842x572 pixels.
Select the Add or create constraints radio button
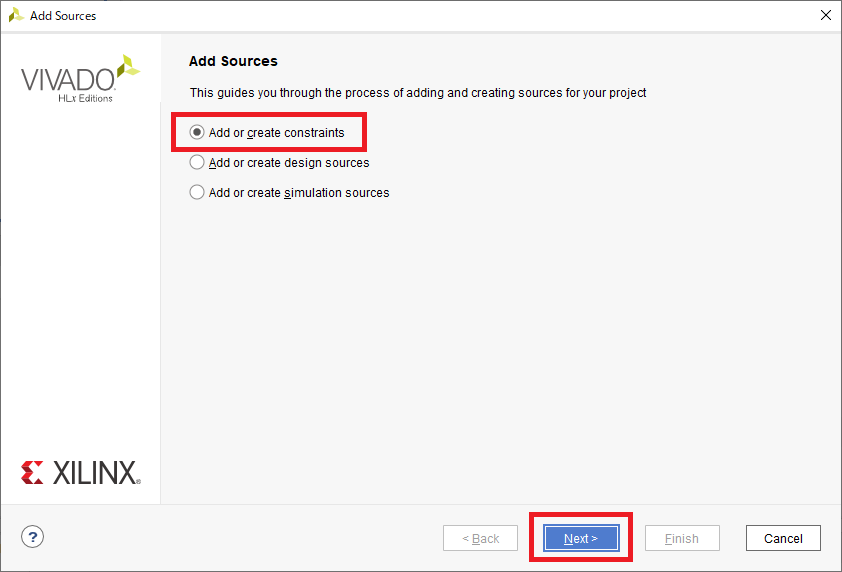[x=197, y=132]
